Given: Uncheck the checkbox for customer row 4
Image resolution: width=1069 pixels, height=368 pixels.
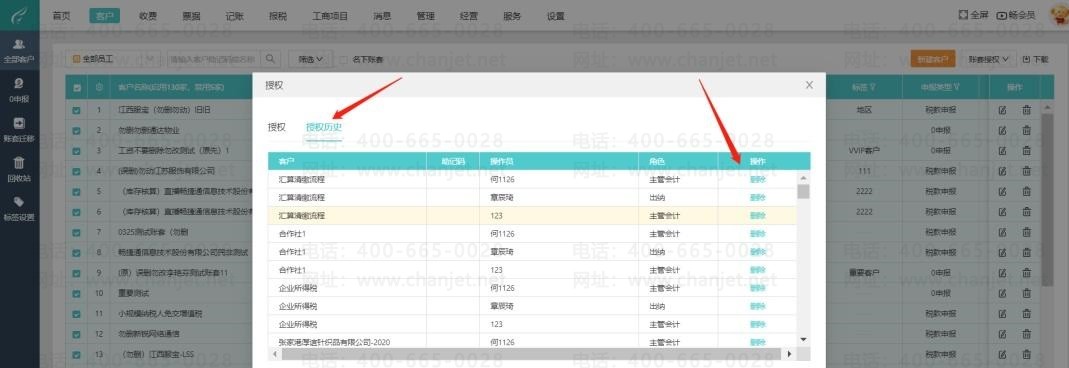Looking at the screenshot, I should [x=76, y=171].
